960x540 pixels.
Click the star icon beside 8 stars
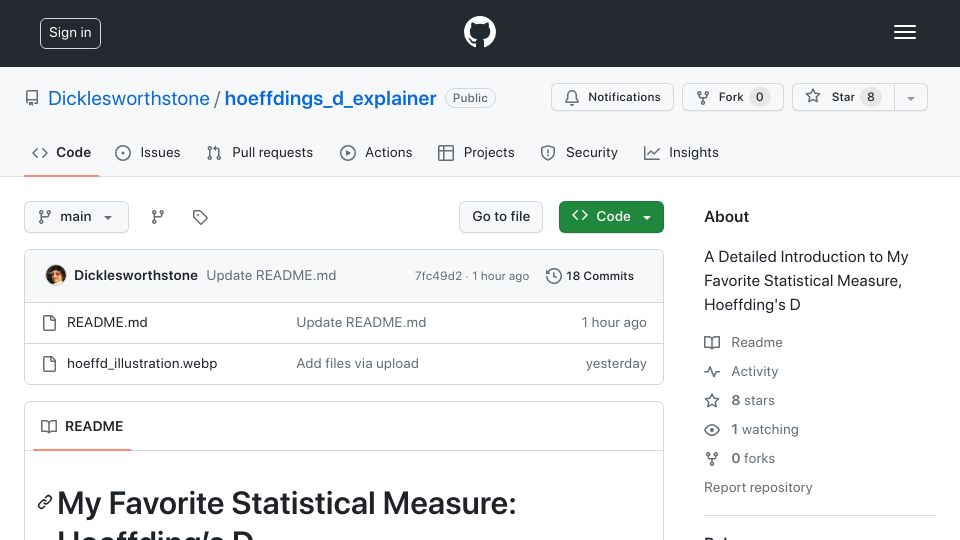[711, 400]
